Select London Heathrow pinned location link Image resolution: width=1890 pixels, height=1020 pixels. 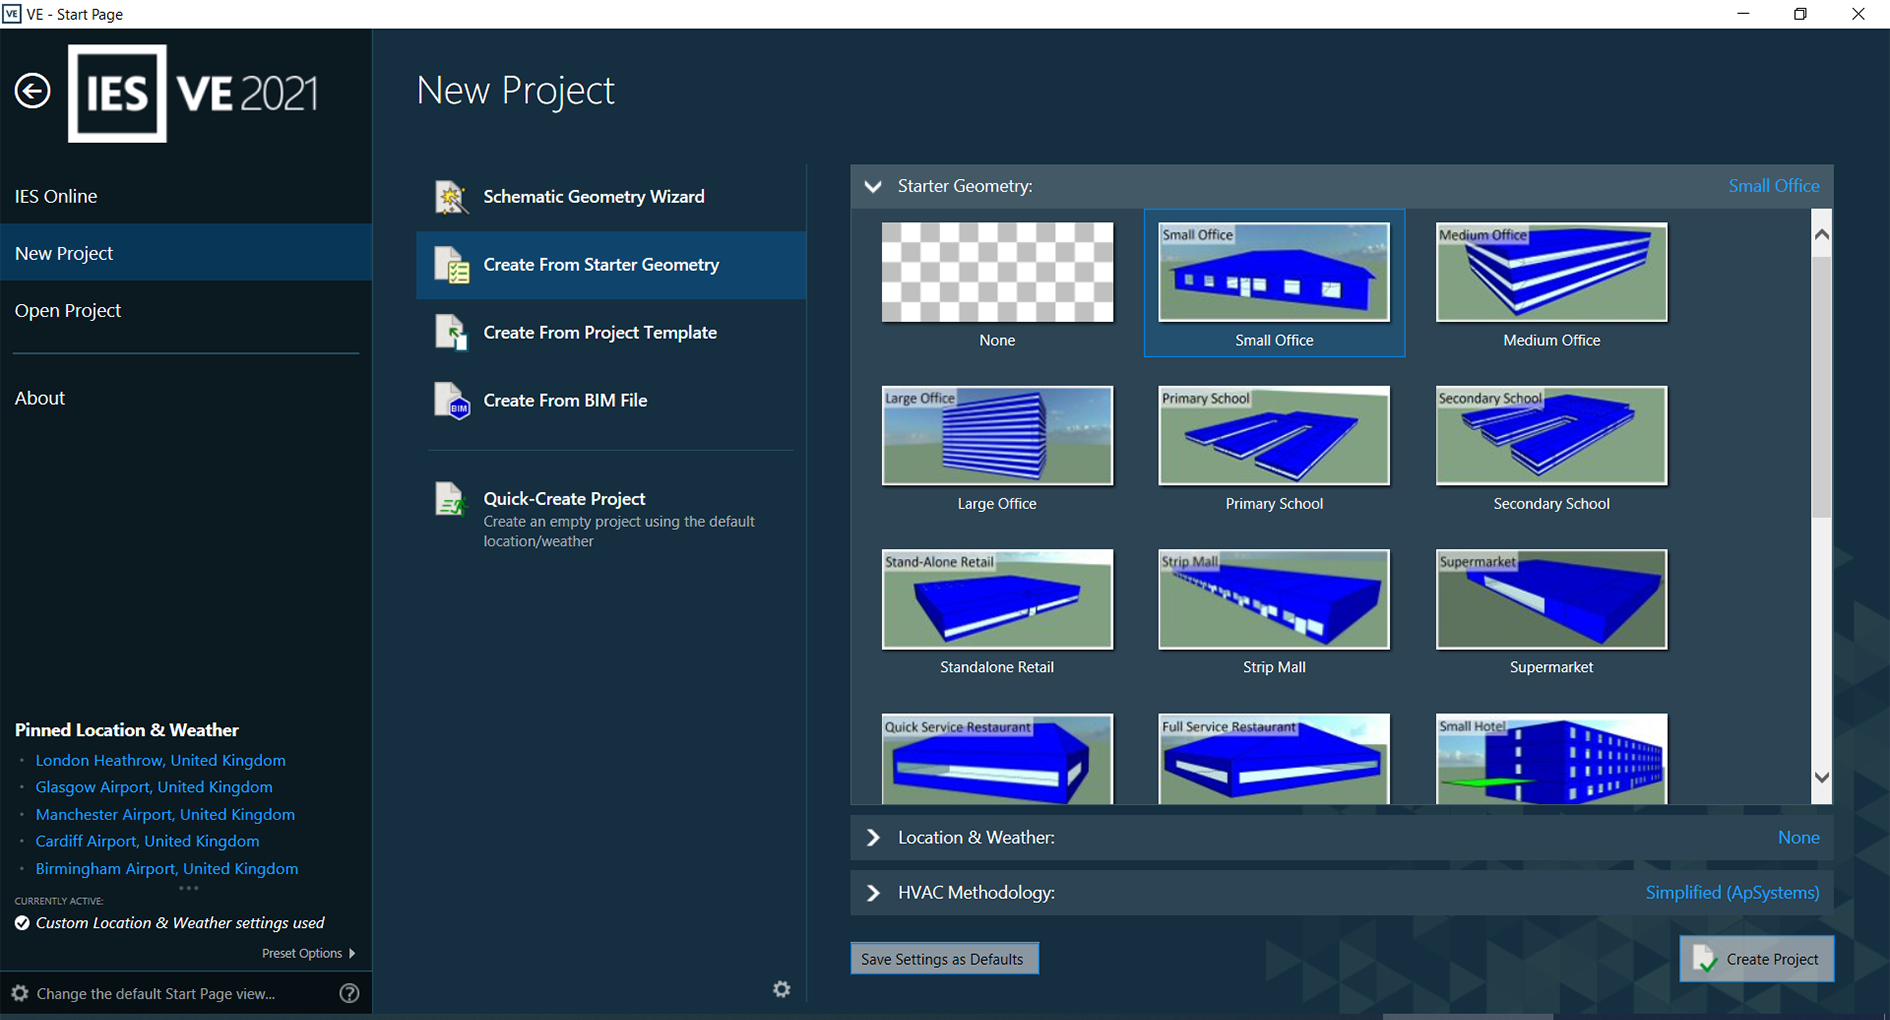click(160, 761)
